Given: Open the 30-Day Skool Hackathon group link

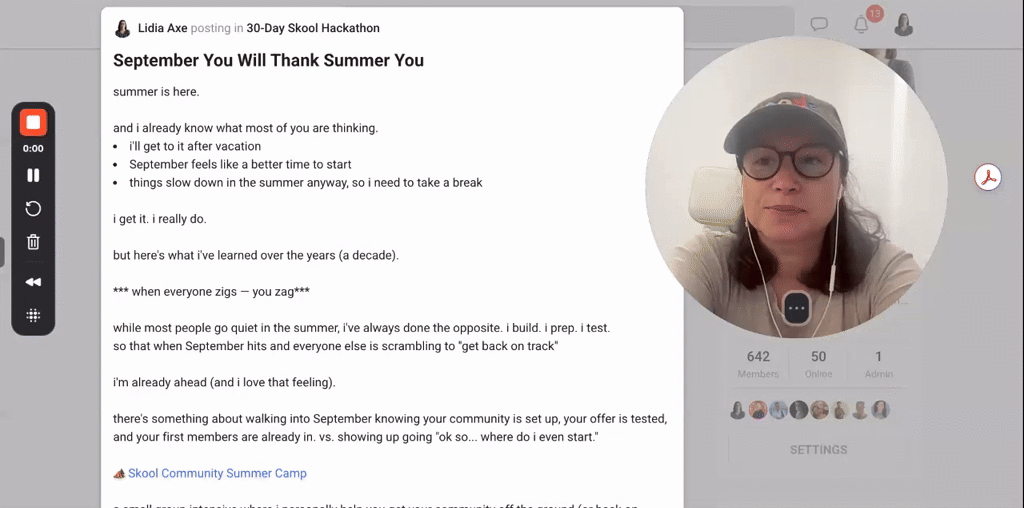Looking at the screenshot, I should (x=313, y=28).
